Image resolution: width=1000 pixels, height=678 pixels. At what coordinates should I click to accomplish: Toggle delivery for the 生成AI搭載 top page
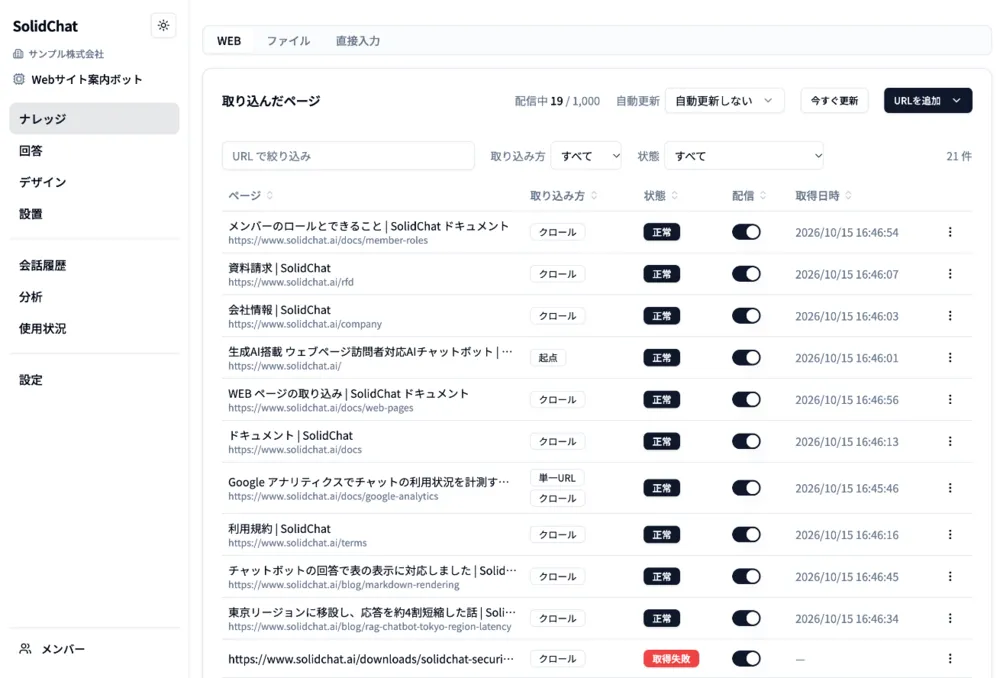coord(746,358)
